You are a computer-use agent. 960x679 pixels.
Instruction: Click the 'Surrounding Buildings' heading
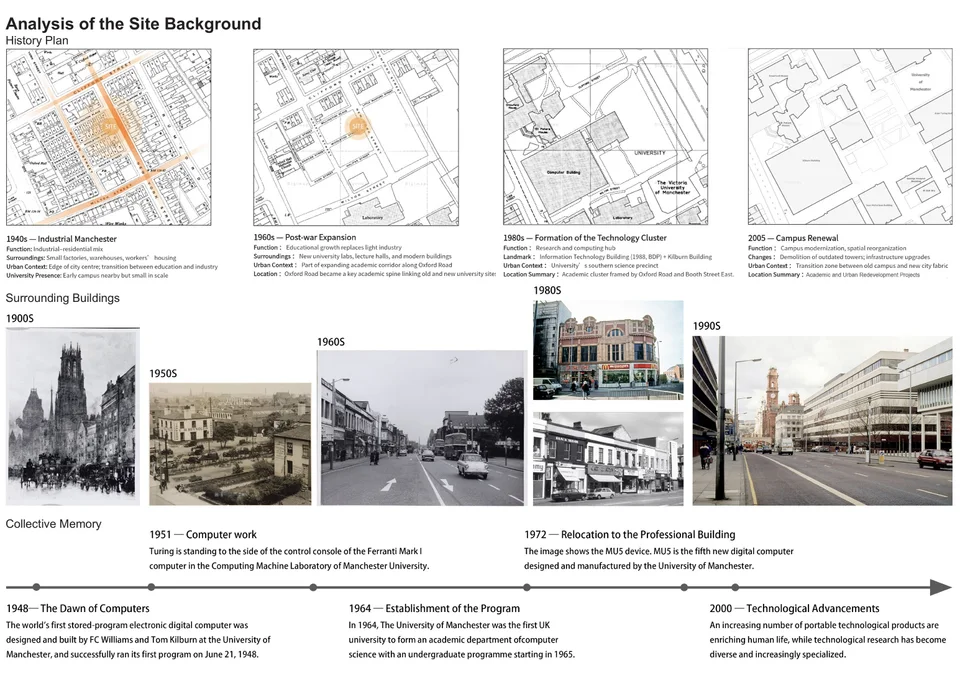click(62, 298)
